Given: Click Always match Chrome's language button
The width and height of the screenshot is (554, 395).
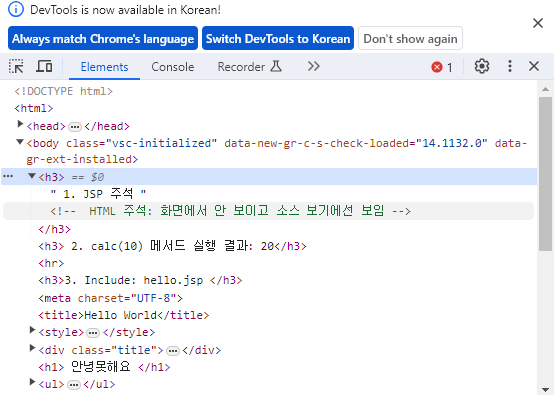Looking at the screenshot, I should 103,38.
